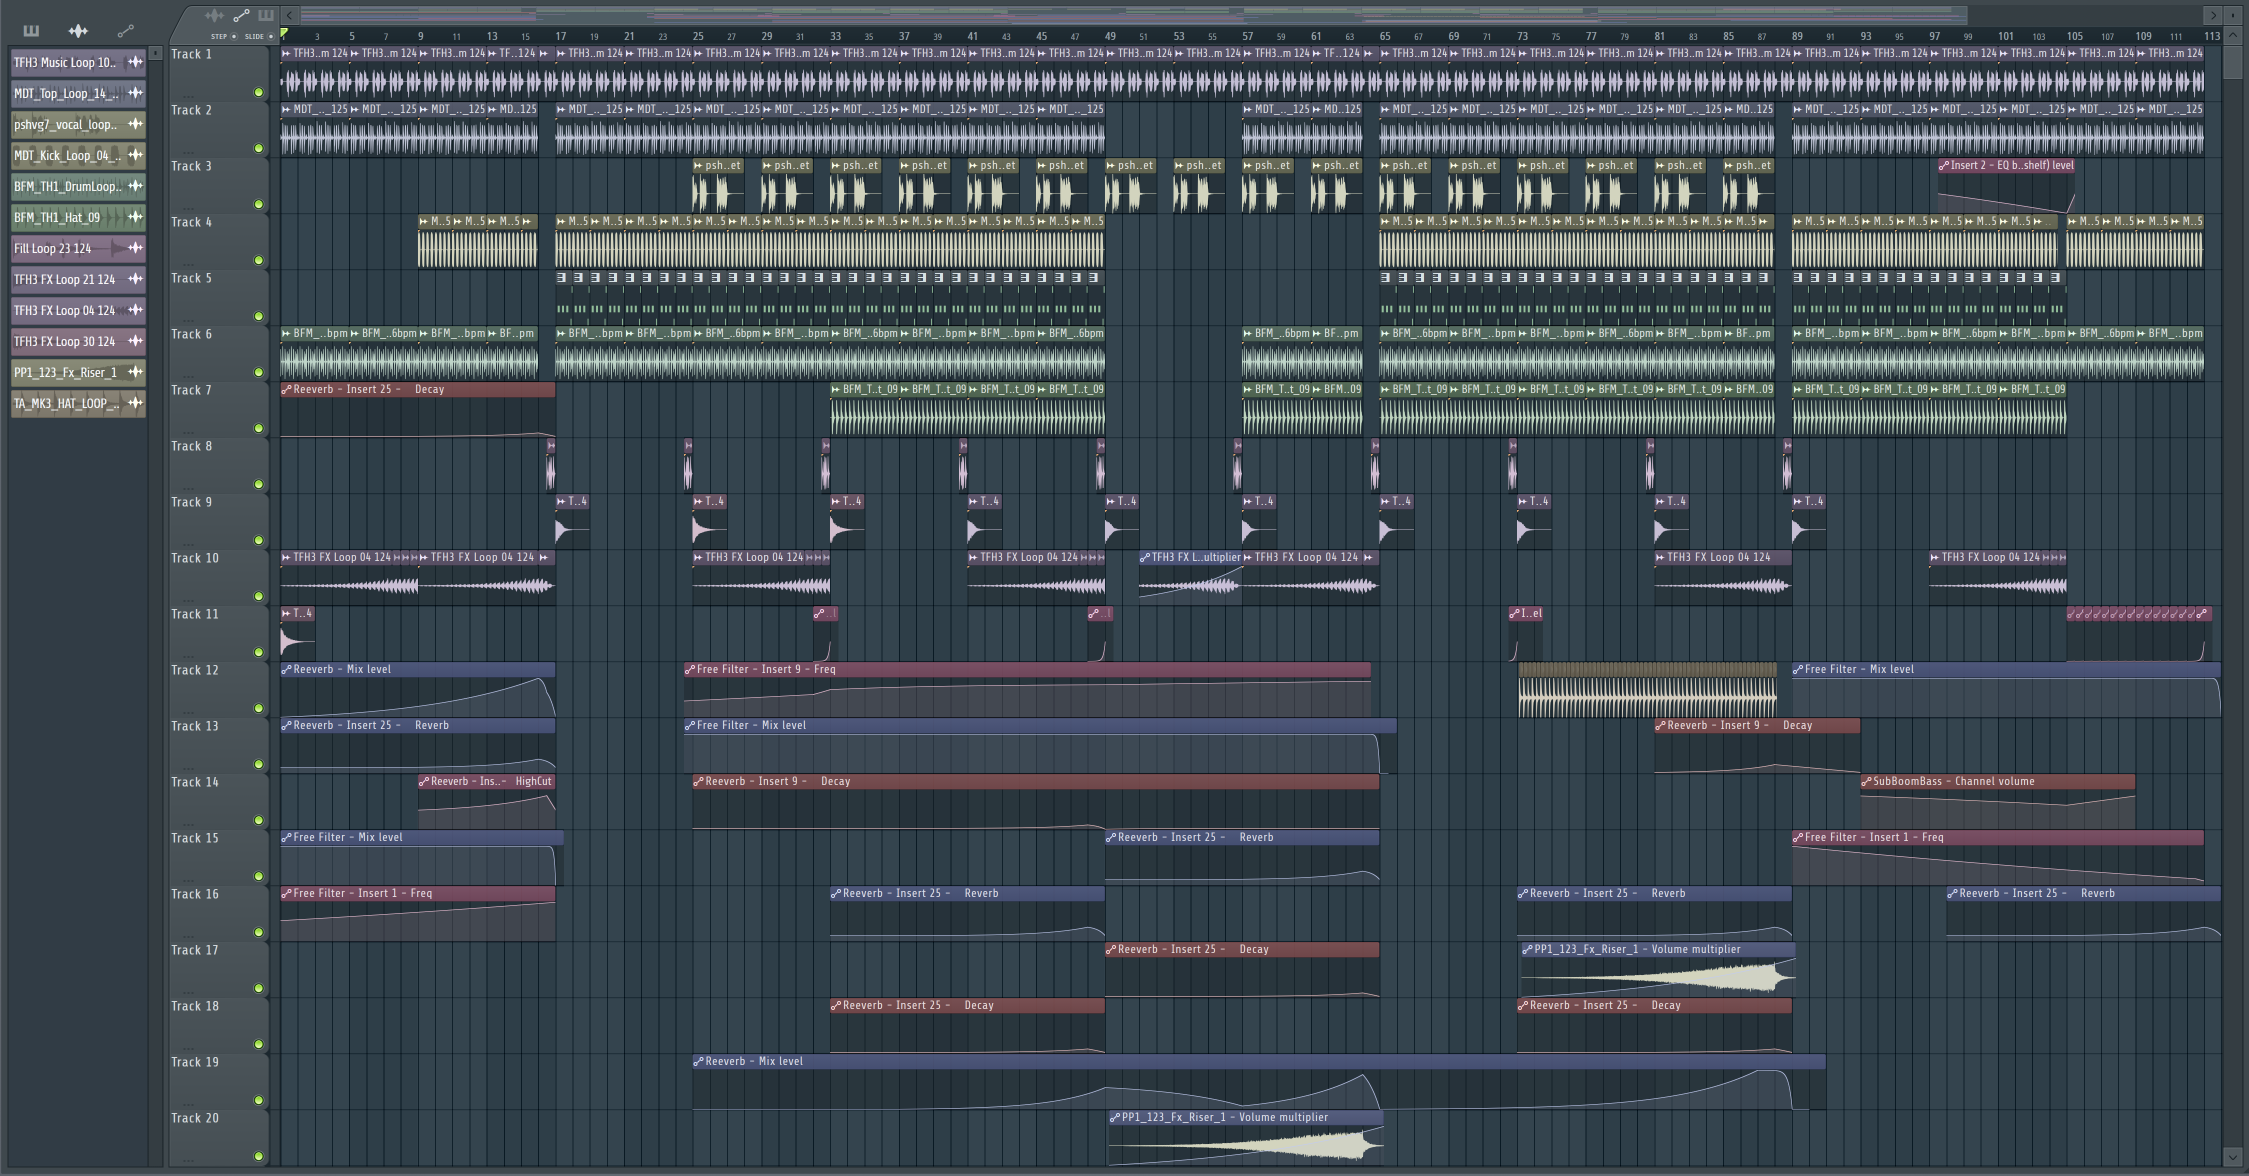Mute Track 12 using its green LED
This screenshot has width=2249, height=1176.
pyautogui.click(x=258, y=708)
